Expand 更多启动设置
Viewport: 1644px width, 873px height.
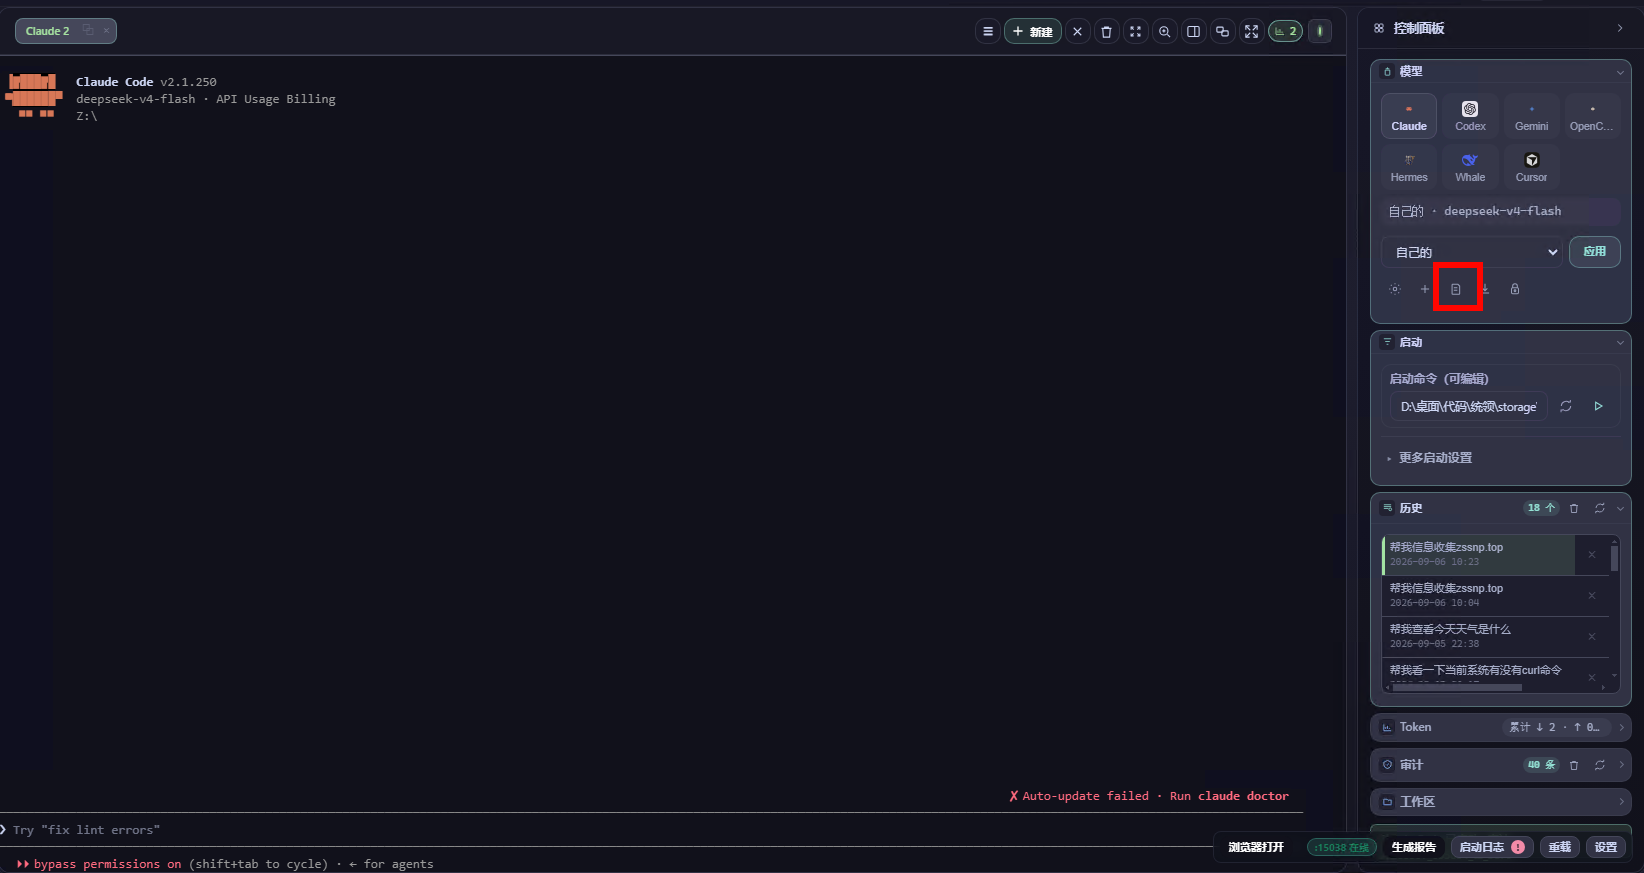pos(1435,458)
